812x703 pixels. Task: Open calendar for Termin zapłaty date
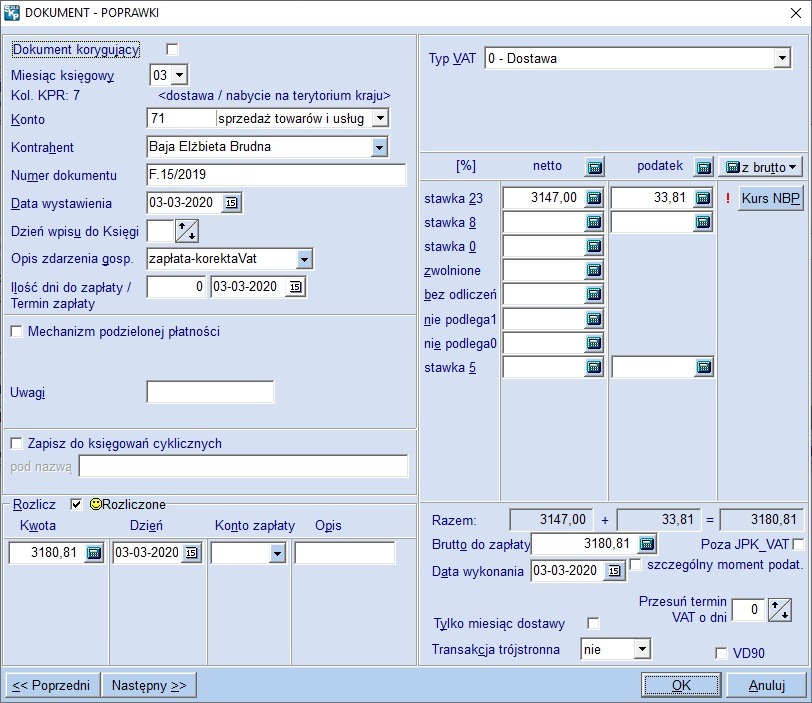click(294, 287)
